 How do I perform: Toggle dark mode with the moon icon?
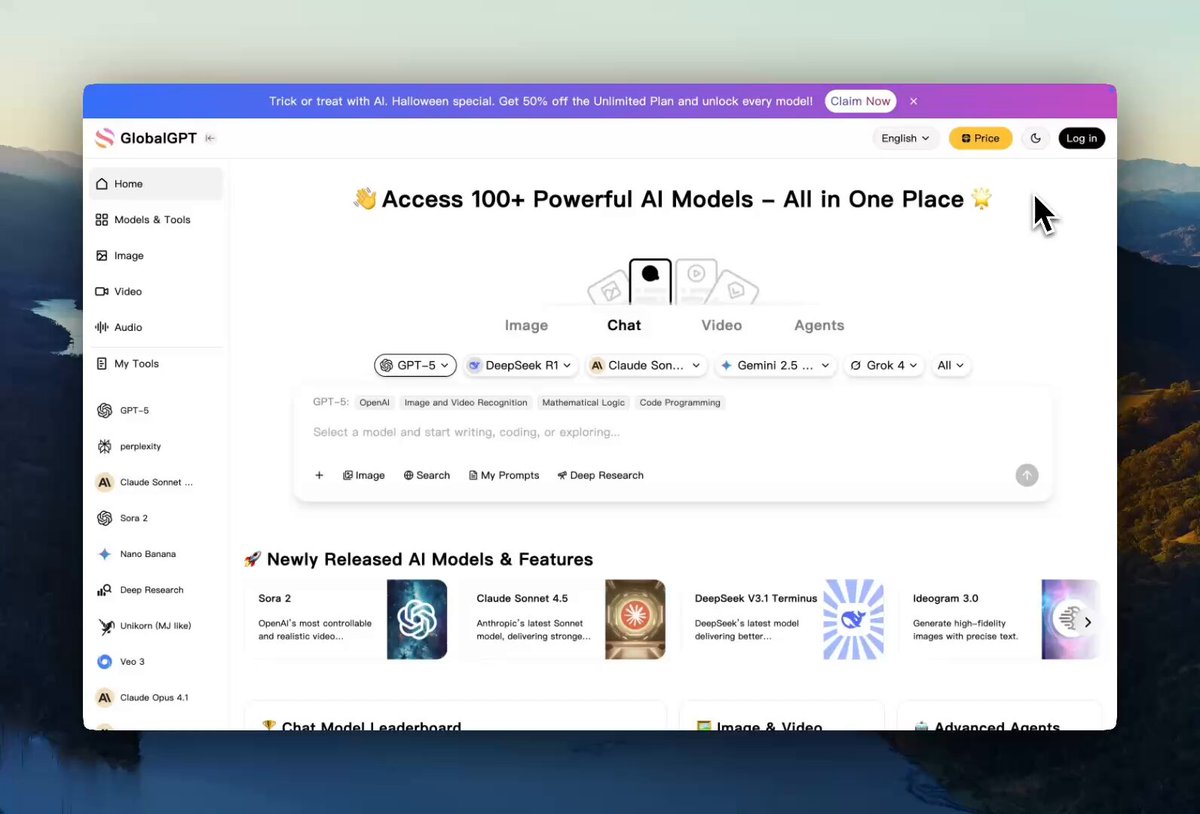[x=1035, y=138]
